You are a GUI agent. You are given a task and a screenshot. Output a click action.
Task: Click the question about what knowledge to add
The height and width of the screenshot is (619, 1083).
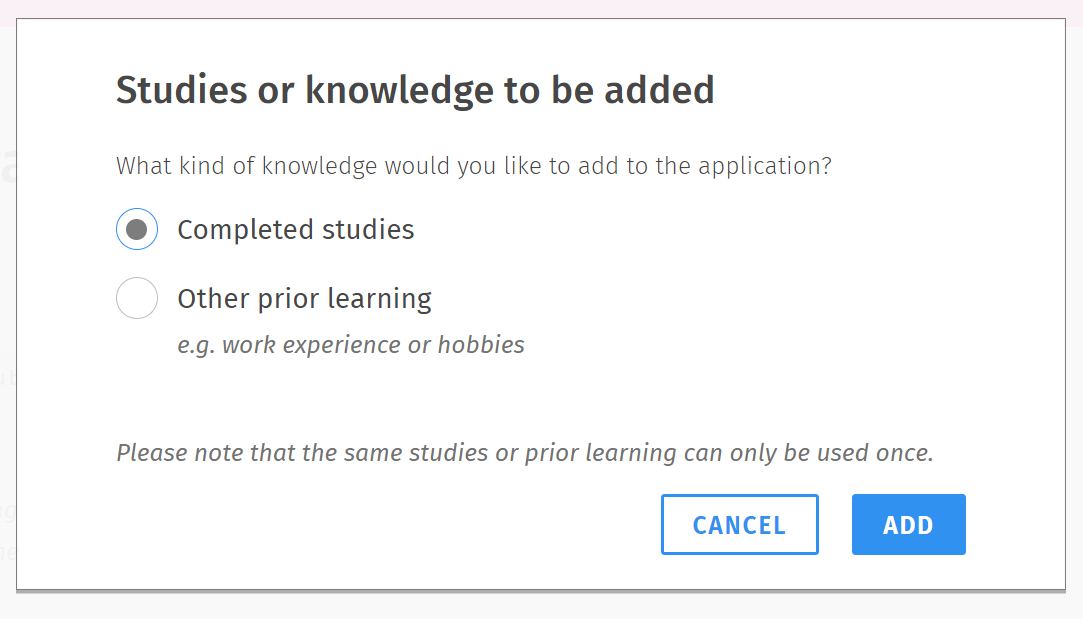pos(473,165)
